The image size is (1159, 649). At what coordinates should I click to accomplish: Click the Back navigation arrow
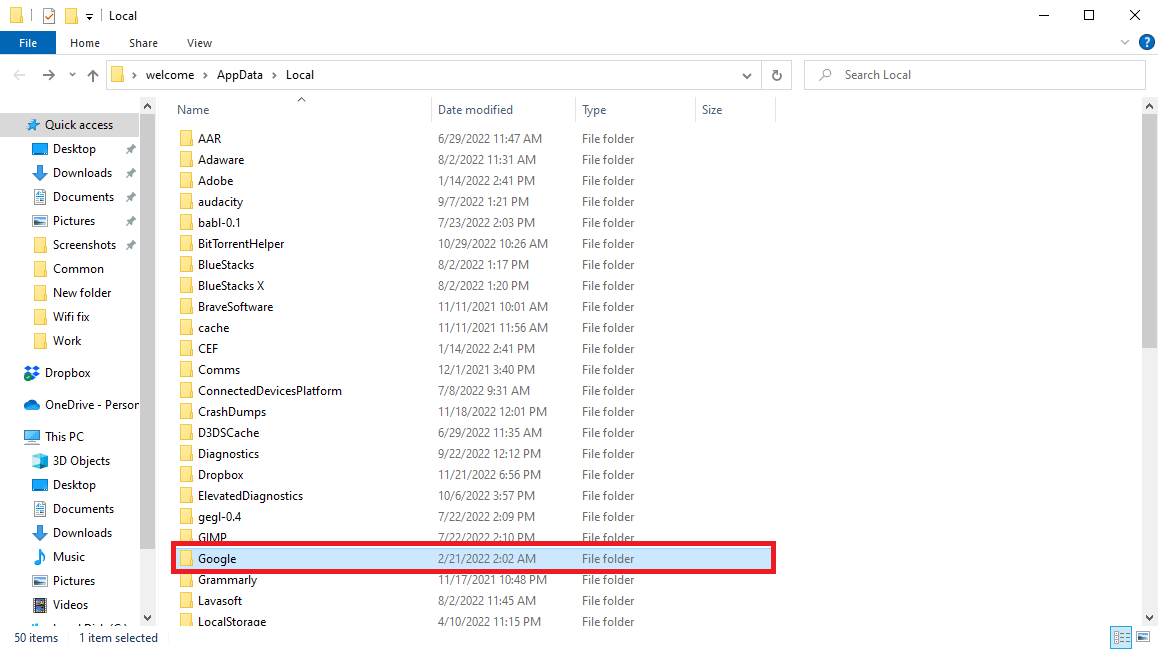(x=20, y=75)
